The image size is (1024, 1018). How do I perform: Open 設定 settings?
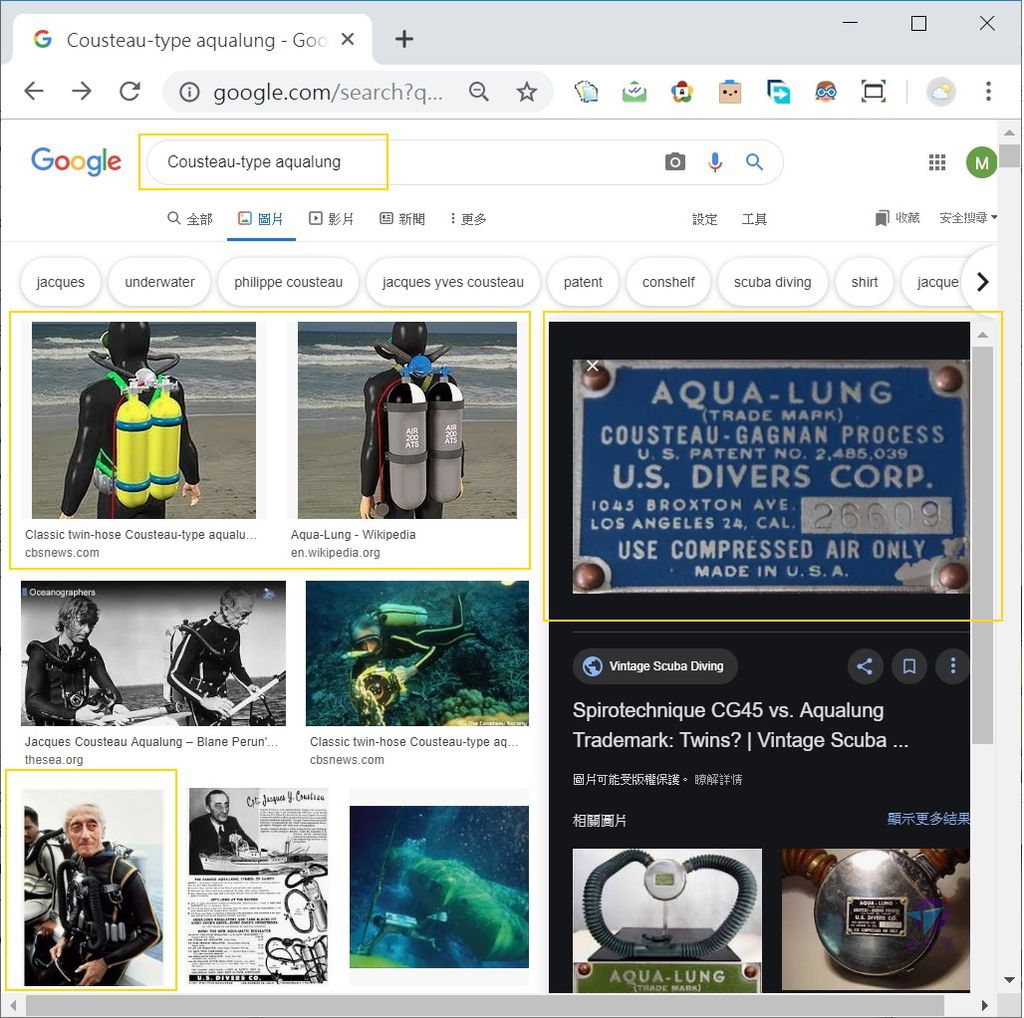[x=705, y=219]
